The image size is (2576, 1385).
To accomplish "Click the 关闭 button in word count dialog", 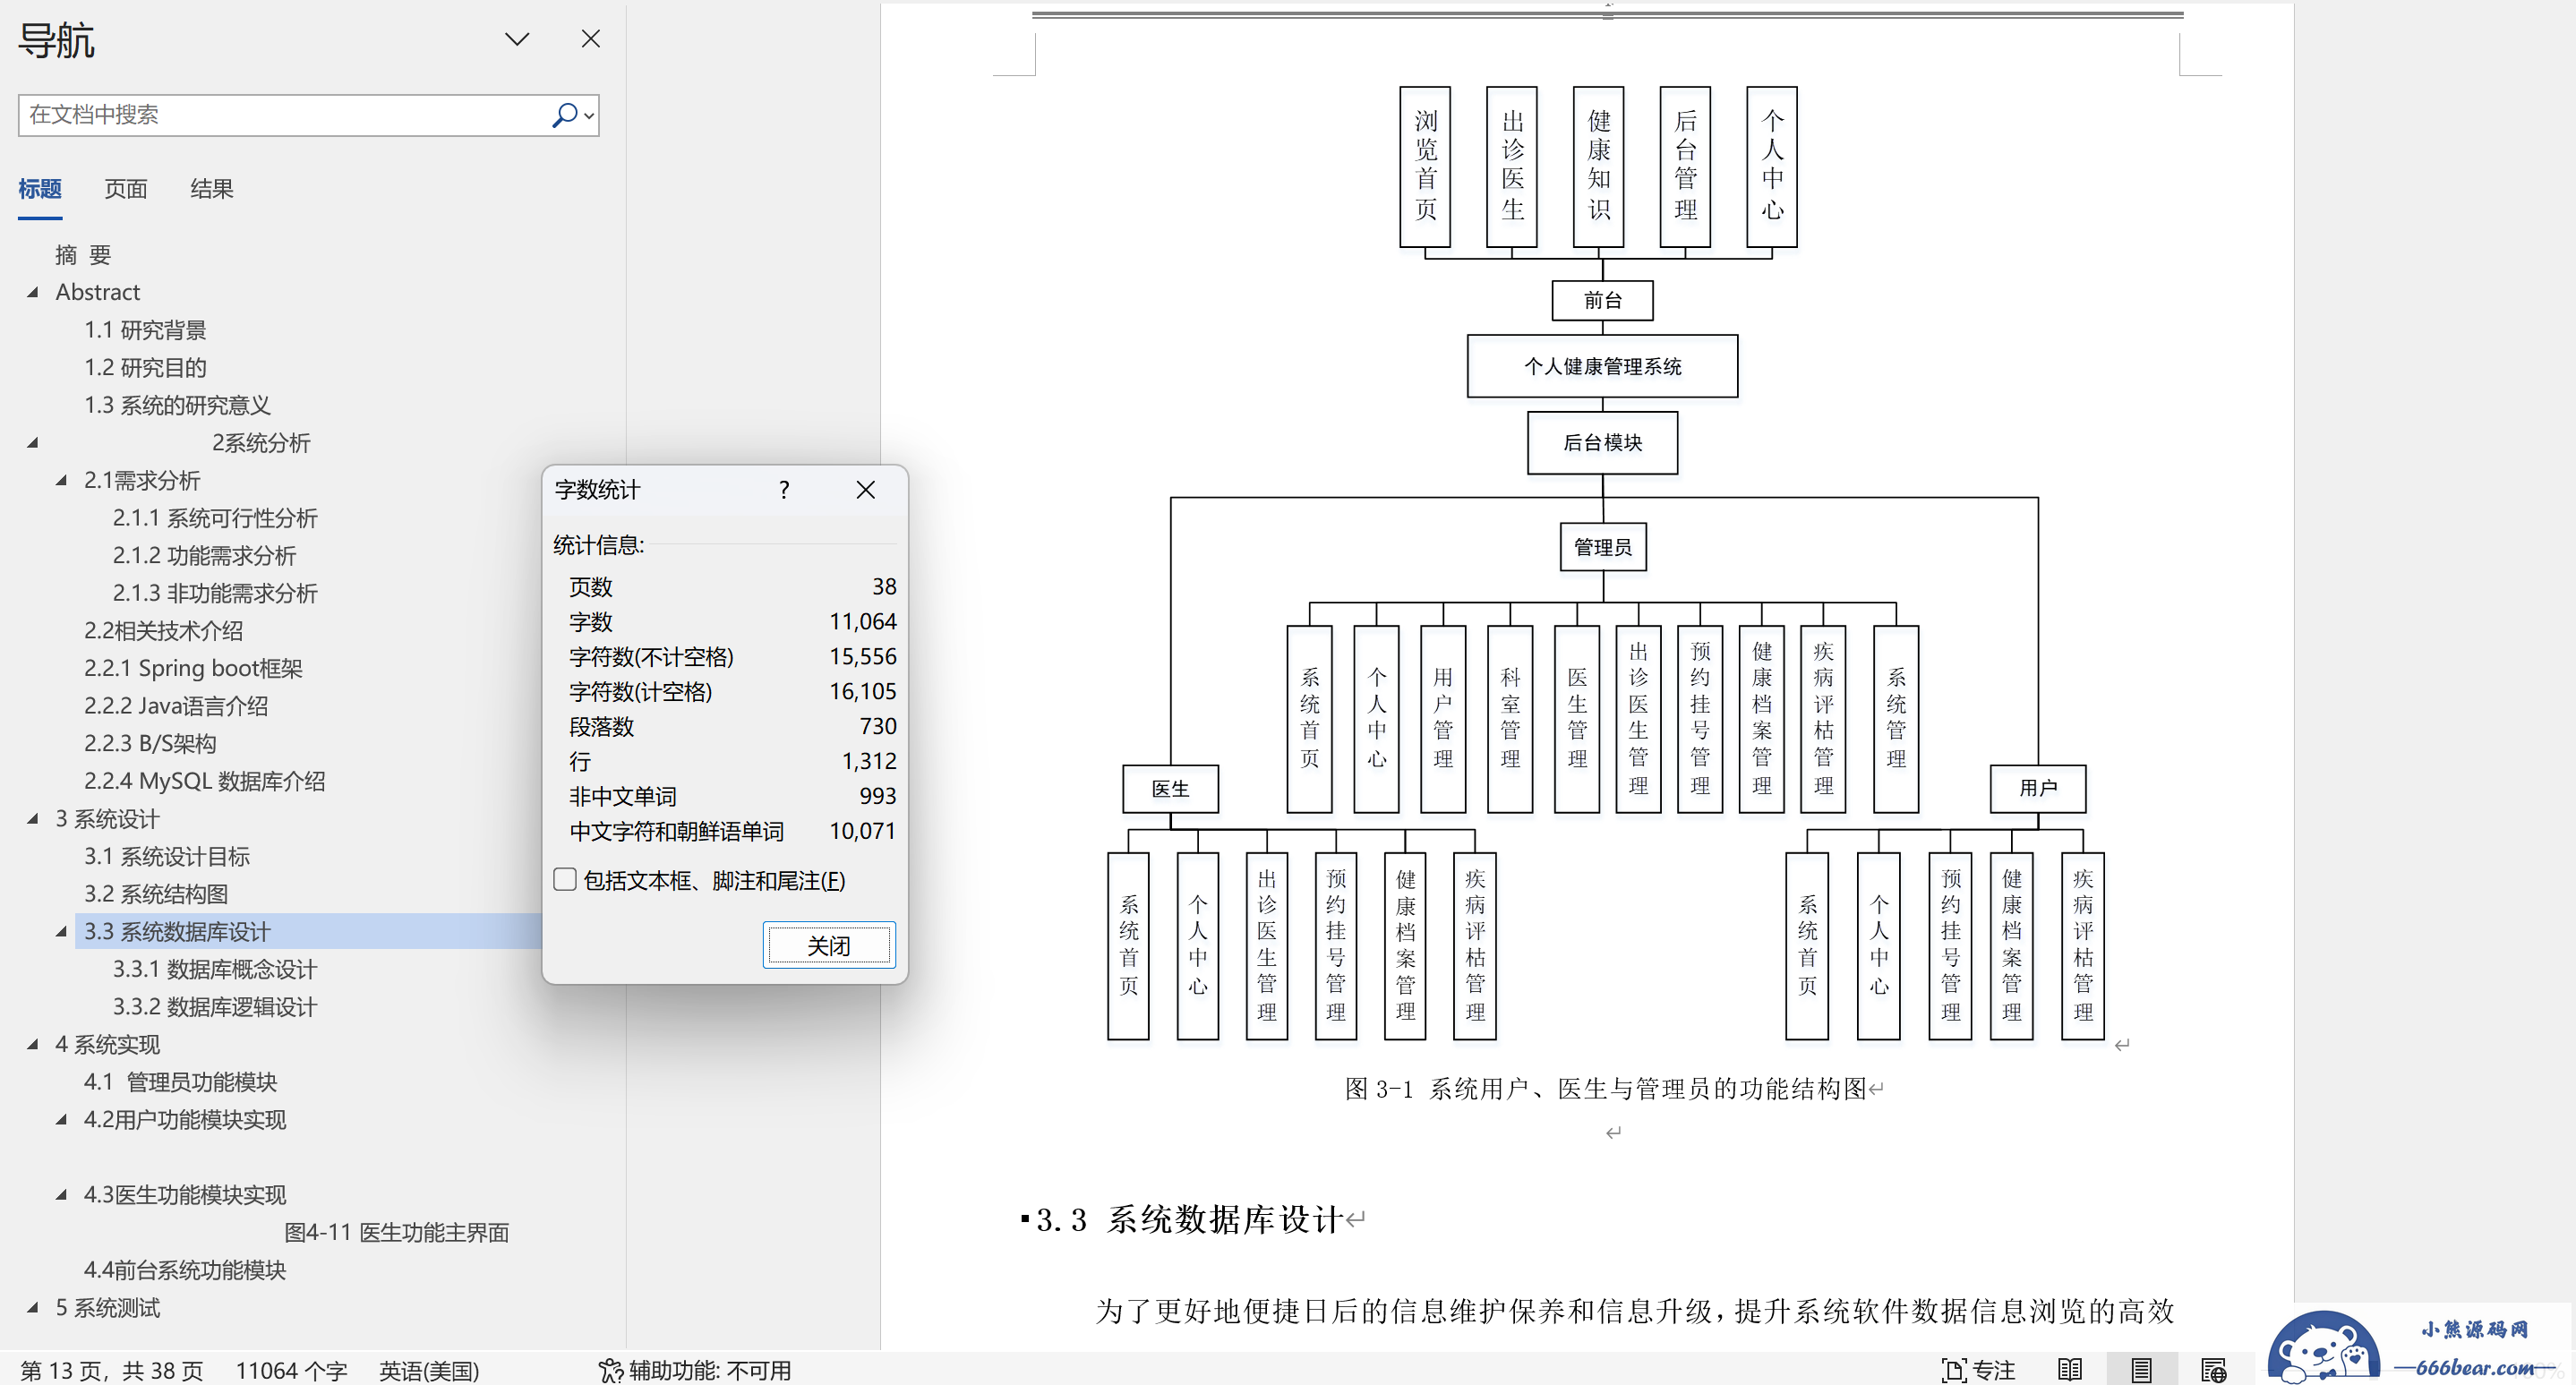I will (x=829, y=945).
